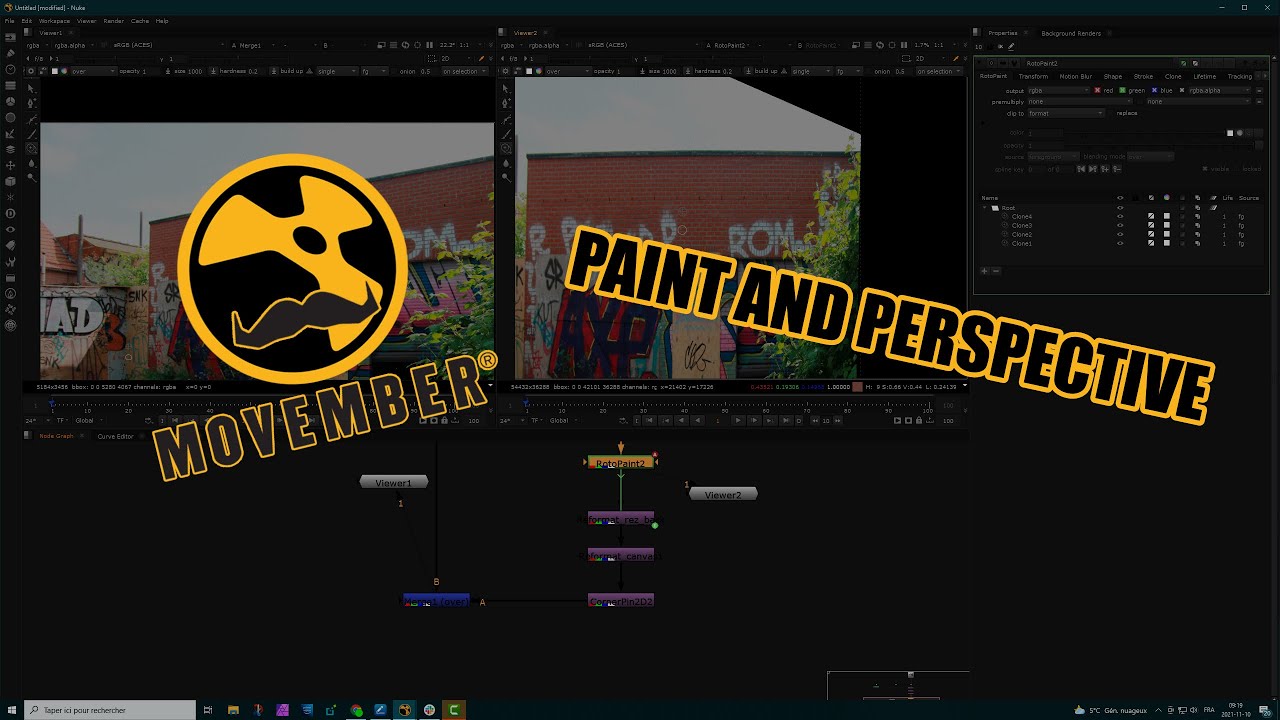
Task: Select Clone2 in the shape list
Action: (x=1022, y=234)
